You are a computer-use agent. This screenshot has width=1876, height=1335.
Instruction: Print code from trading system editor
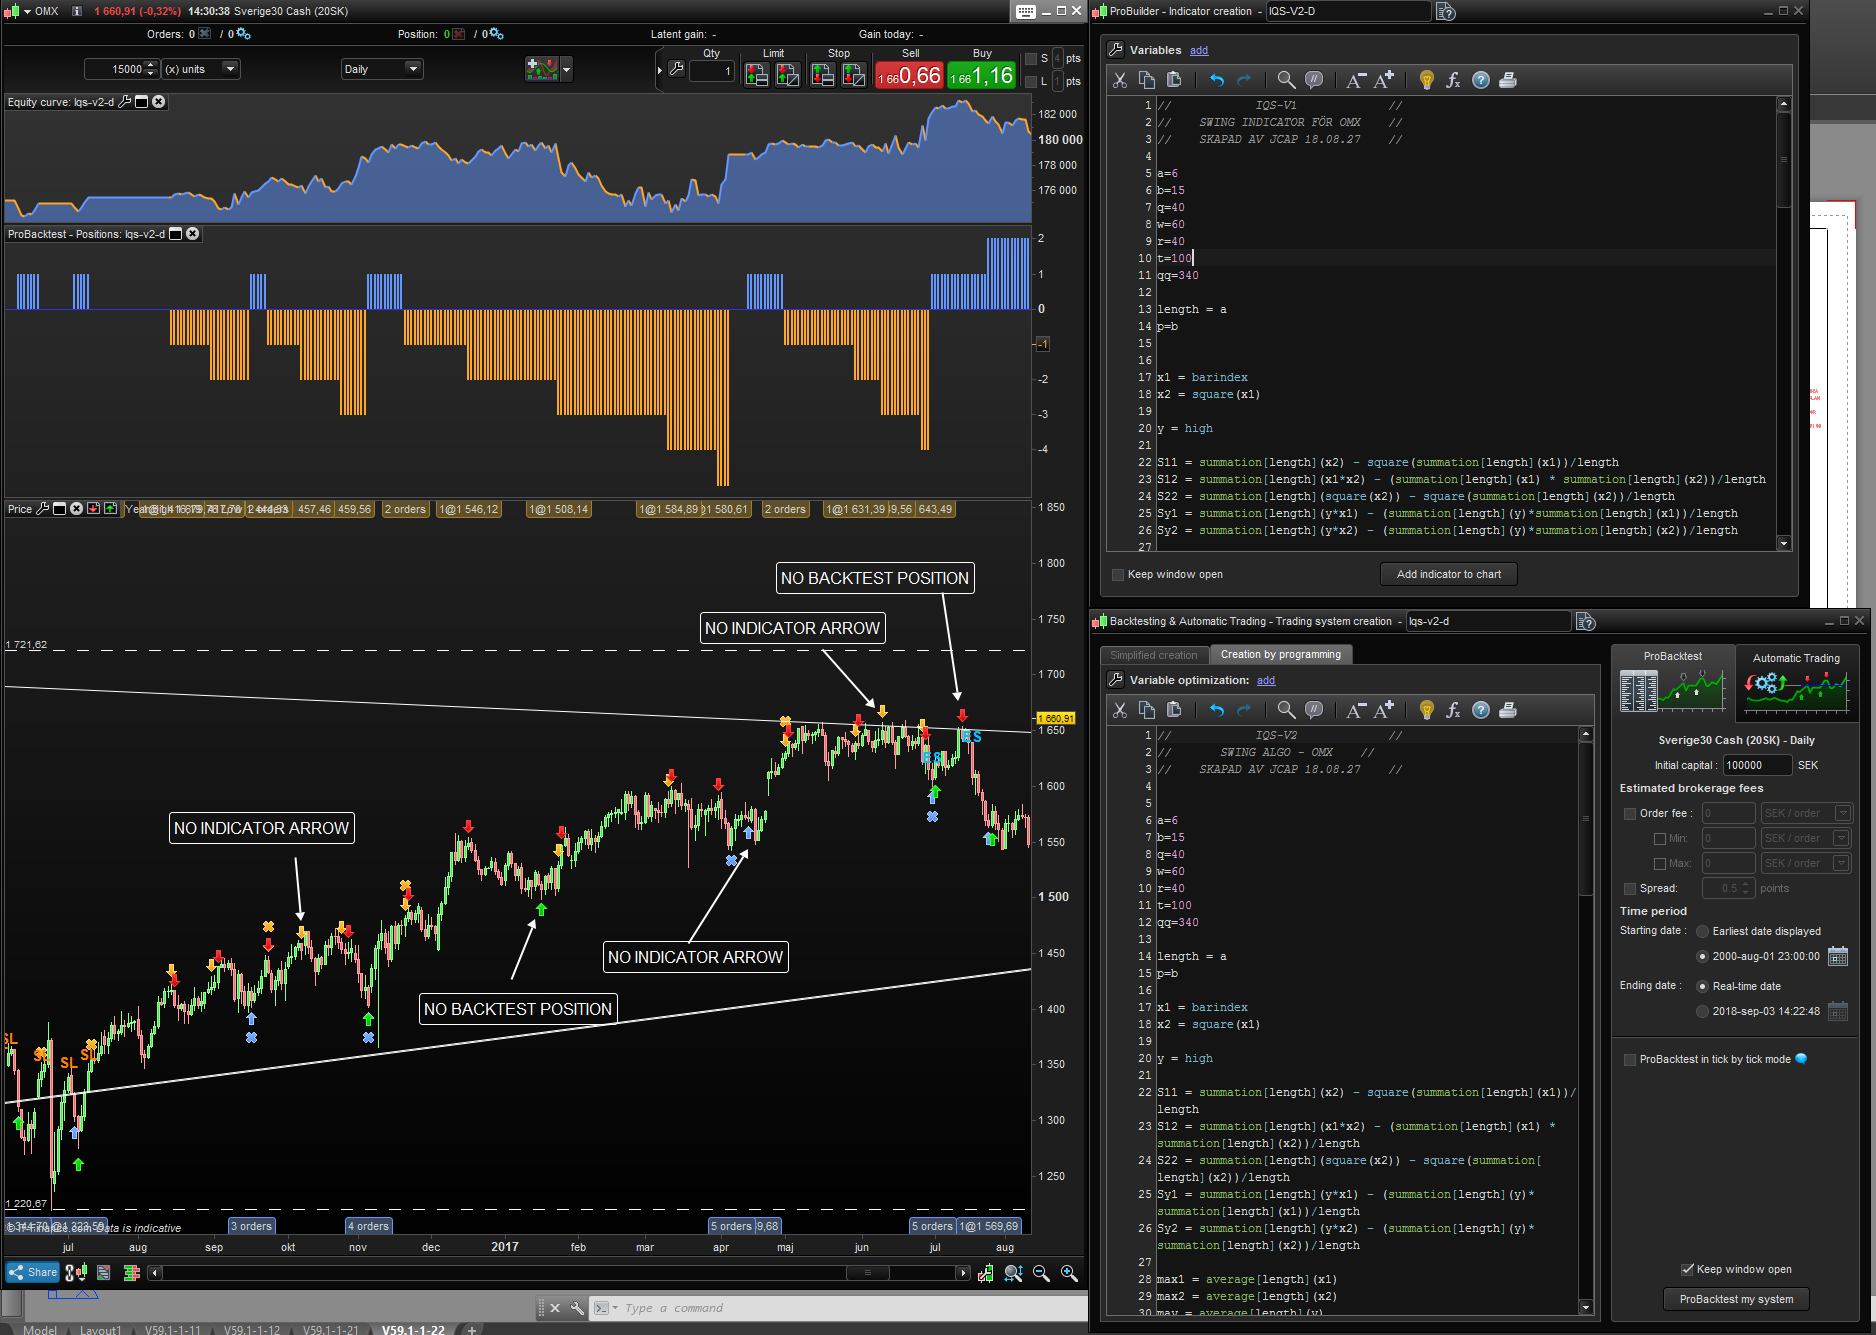tap(1508, 710)
